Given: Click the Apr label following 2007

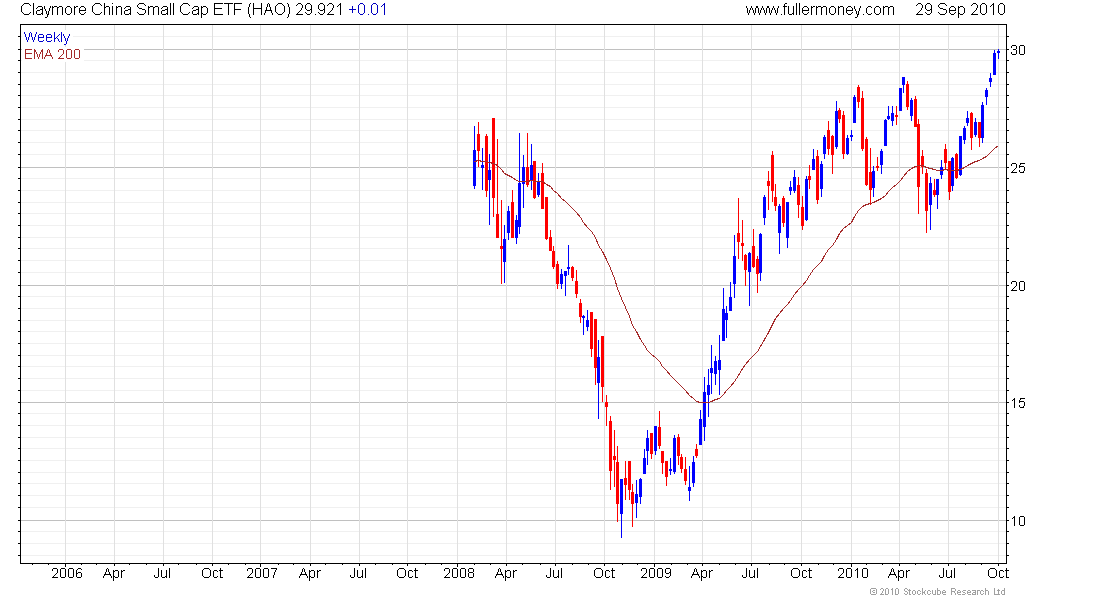Looking at the screenshot, I should (309, 573).
